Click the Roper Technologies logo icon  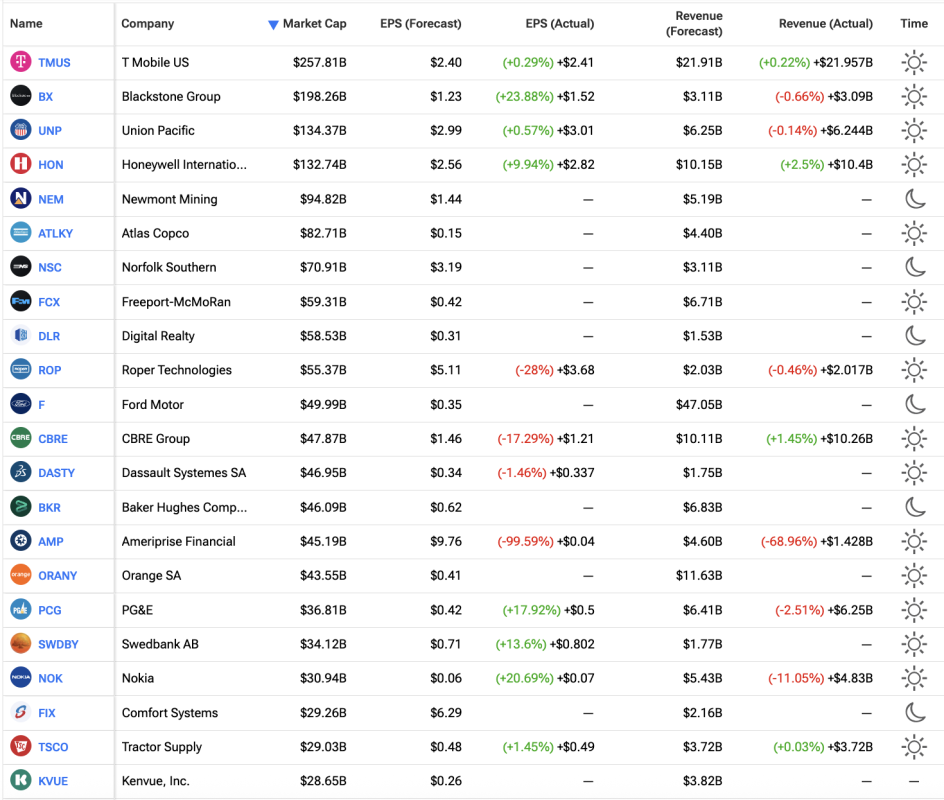tap(21, 370)
